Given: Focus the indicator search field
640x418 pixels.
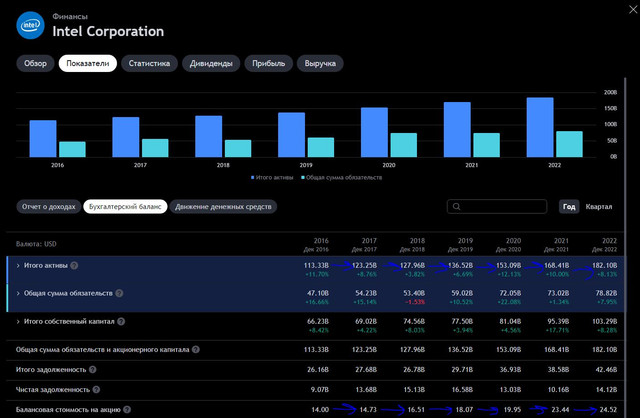Looking at the screenshot, I should [497, 207].
